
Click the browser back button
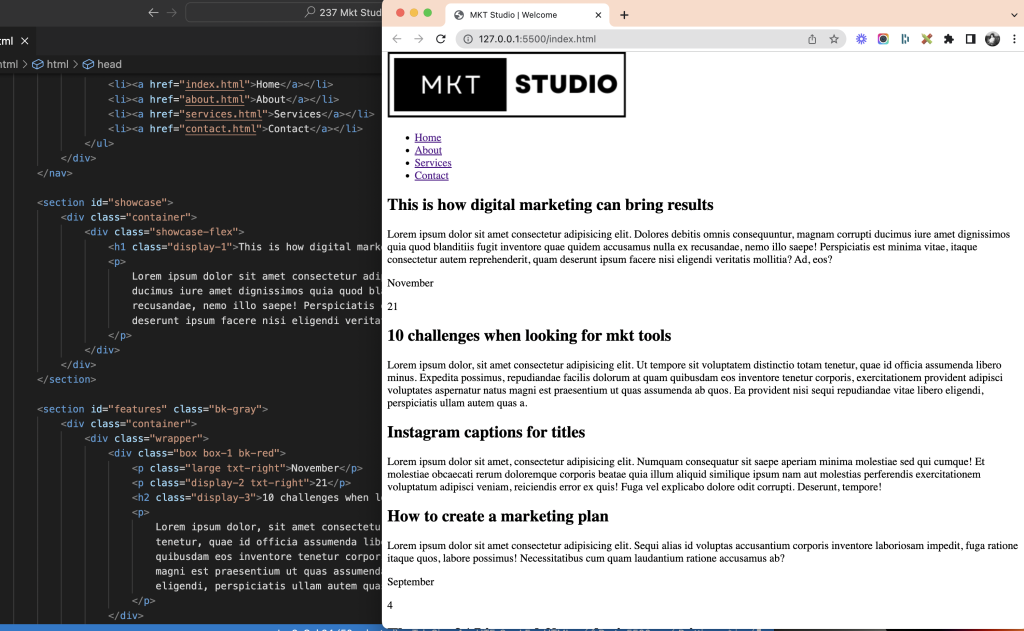tap(397, 39)
